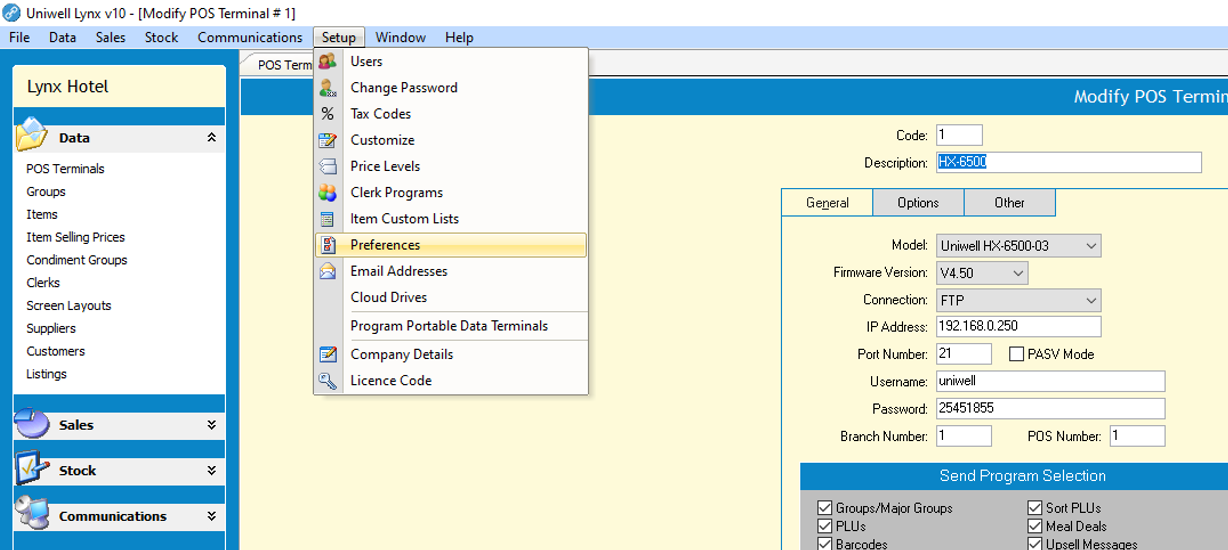Click the Licence Code key icon
Viewport: 1228px width, 550px height.
coord(328,381)
